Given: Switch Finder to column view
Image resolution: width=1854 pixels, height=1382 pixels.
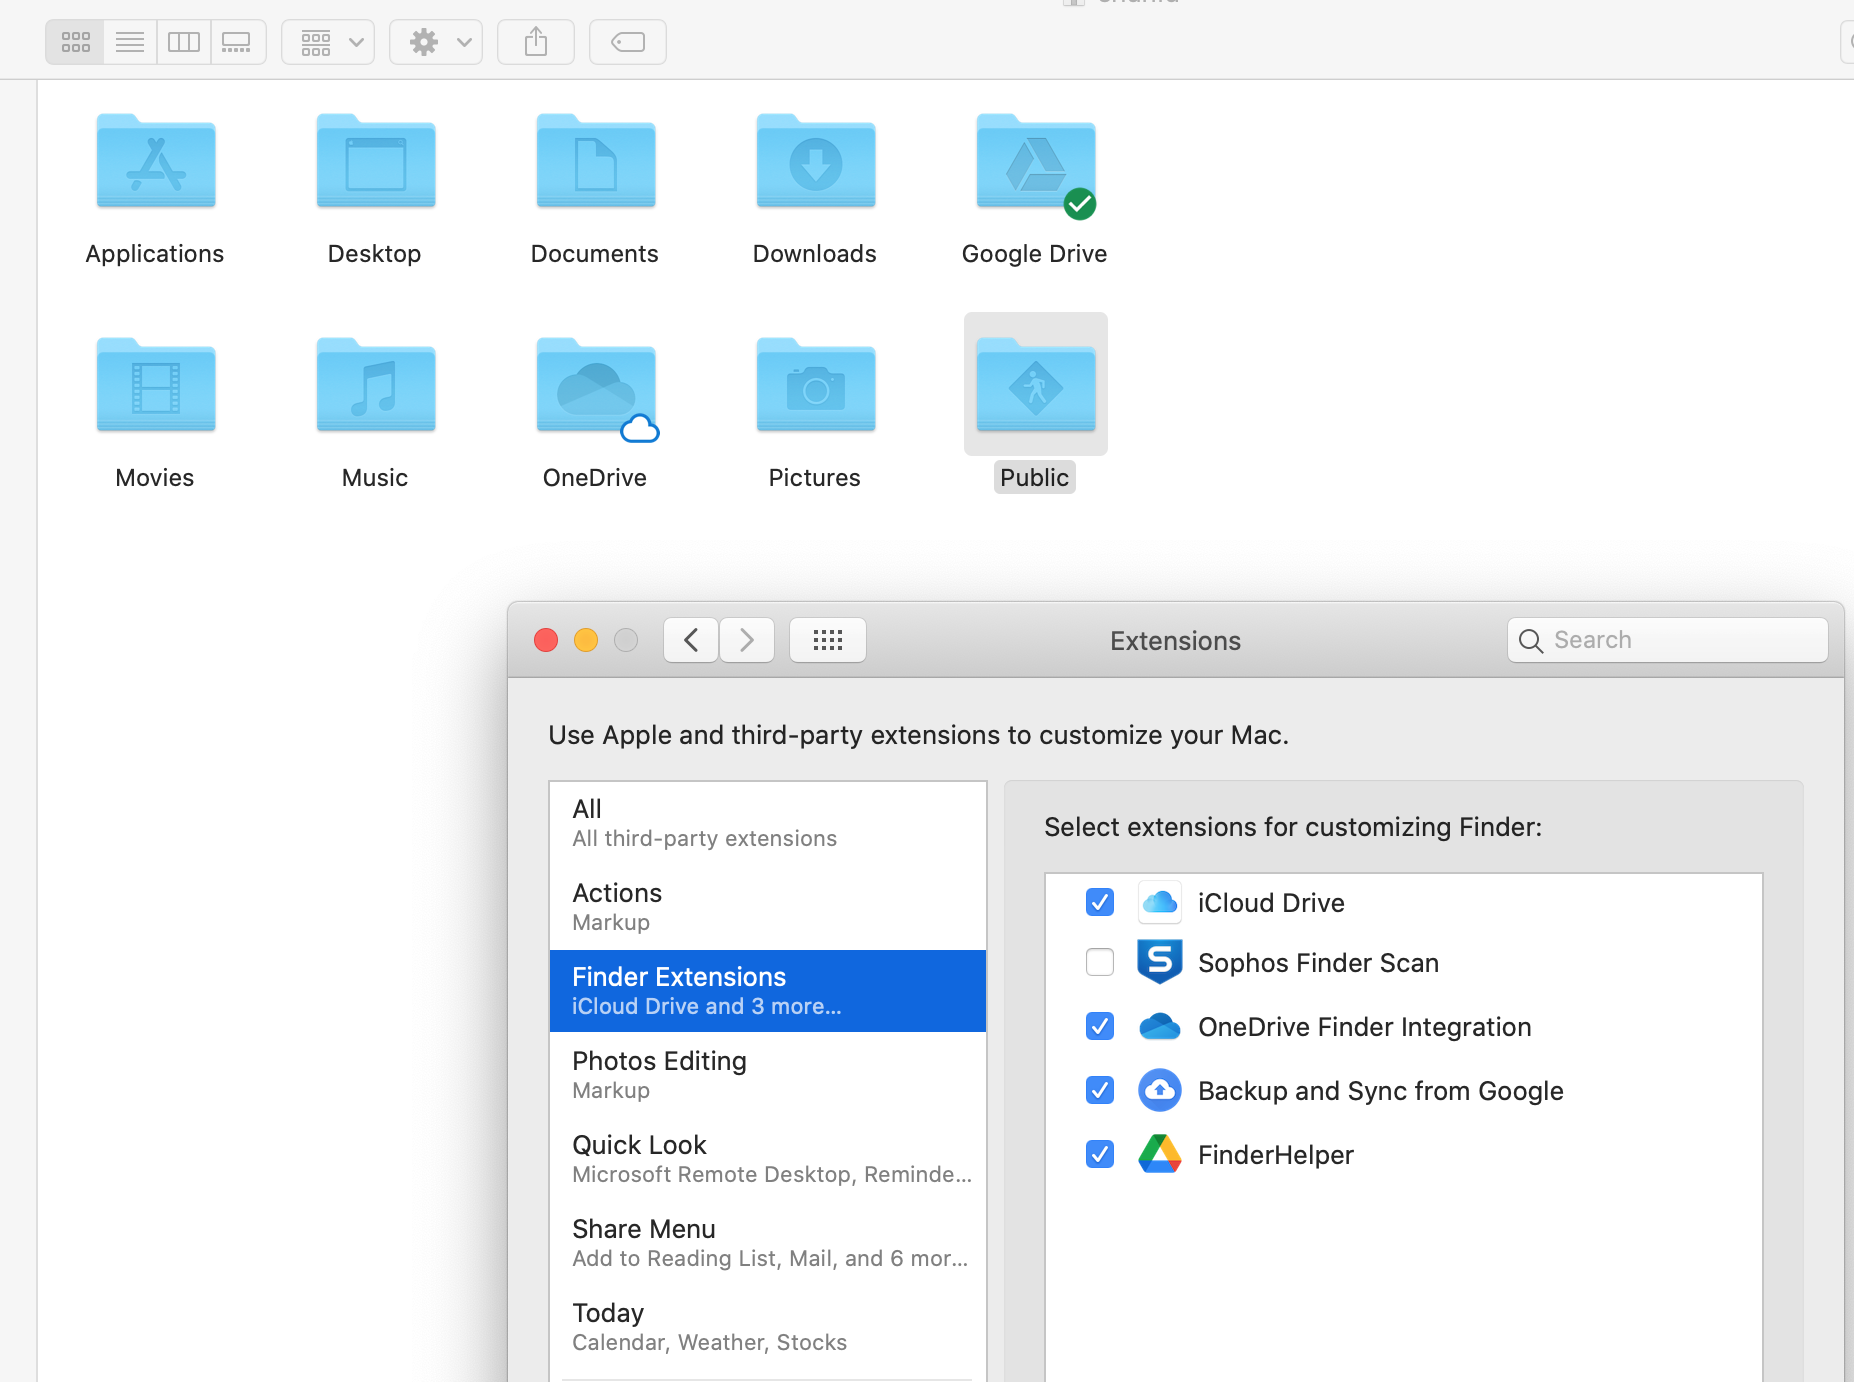Looking at the screenshot, I should coord(184,42).
